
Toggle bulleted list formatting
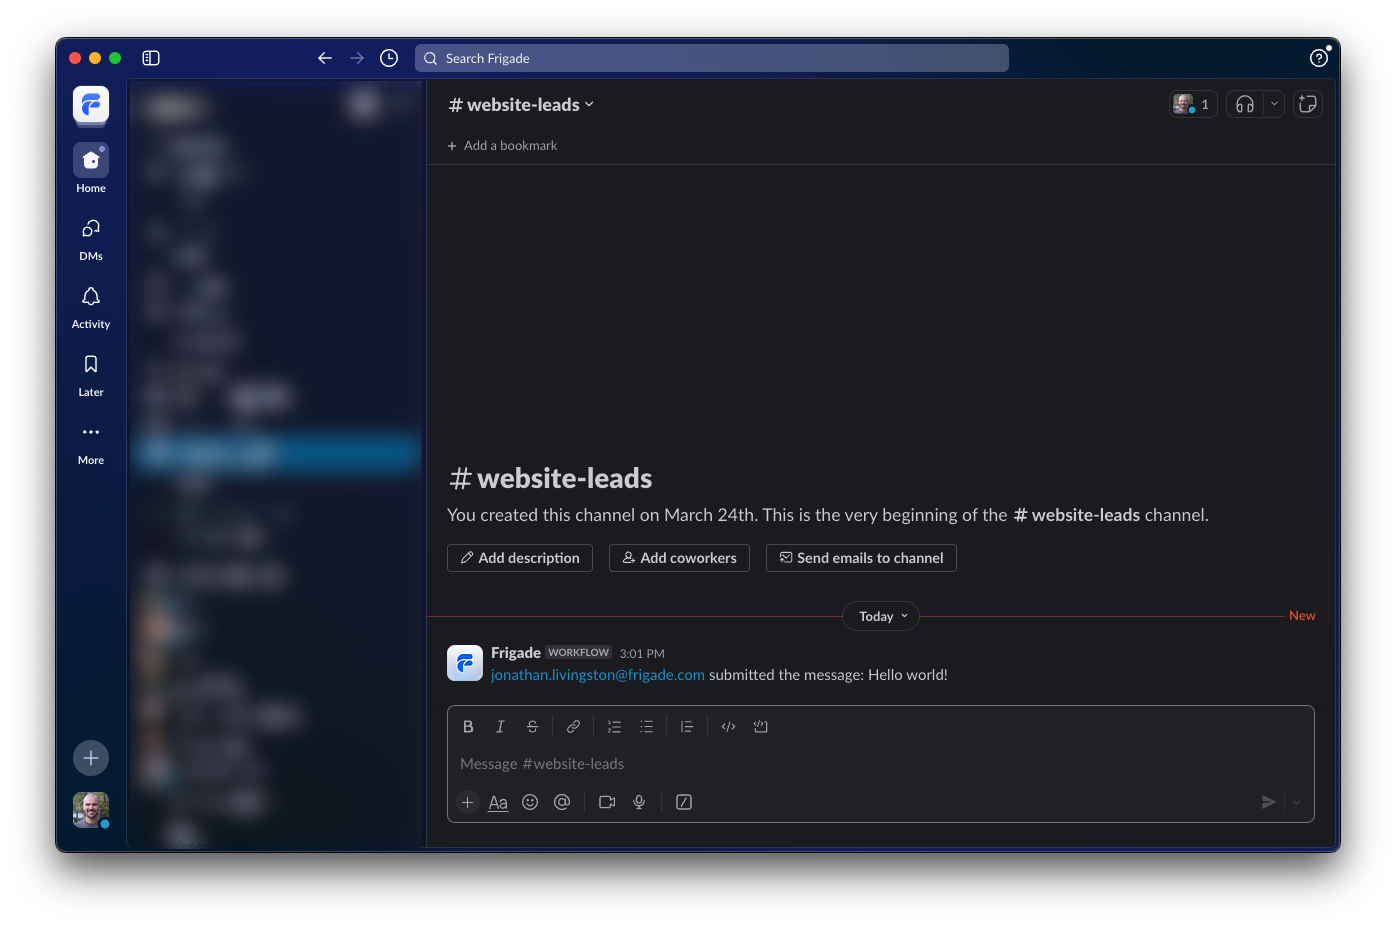tap(646, 727)
